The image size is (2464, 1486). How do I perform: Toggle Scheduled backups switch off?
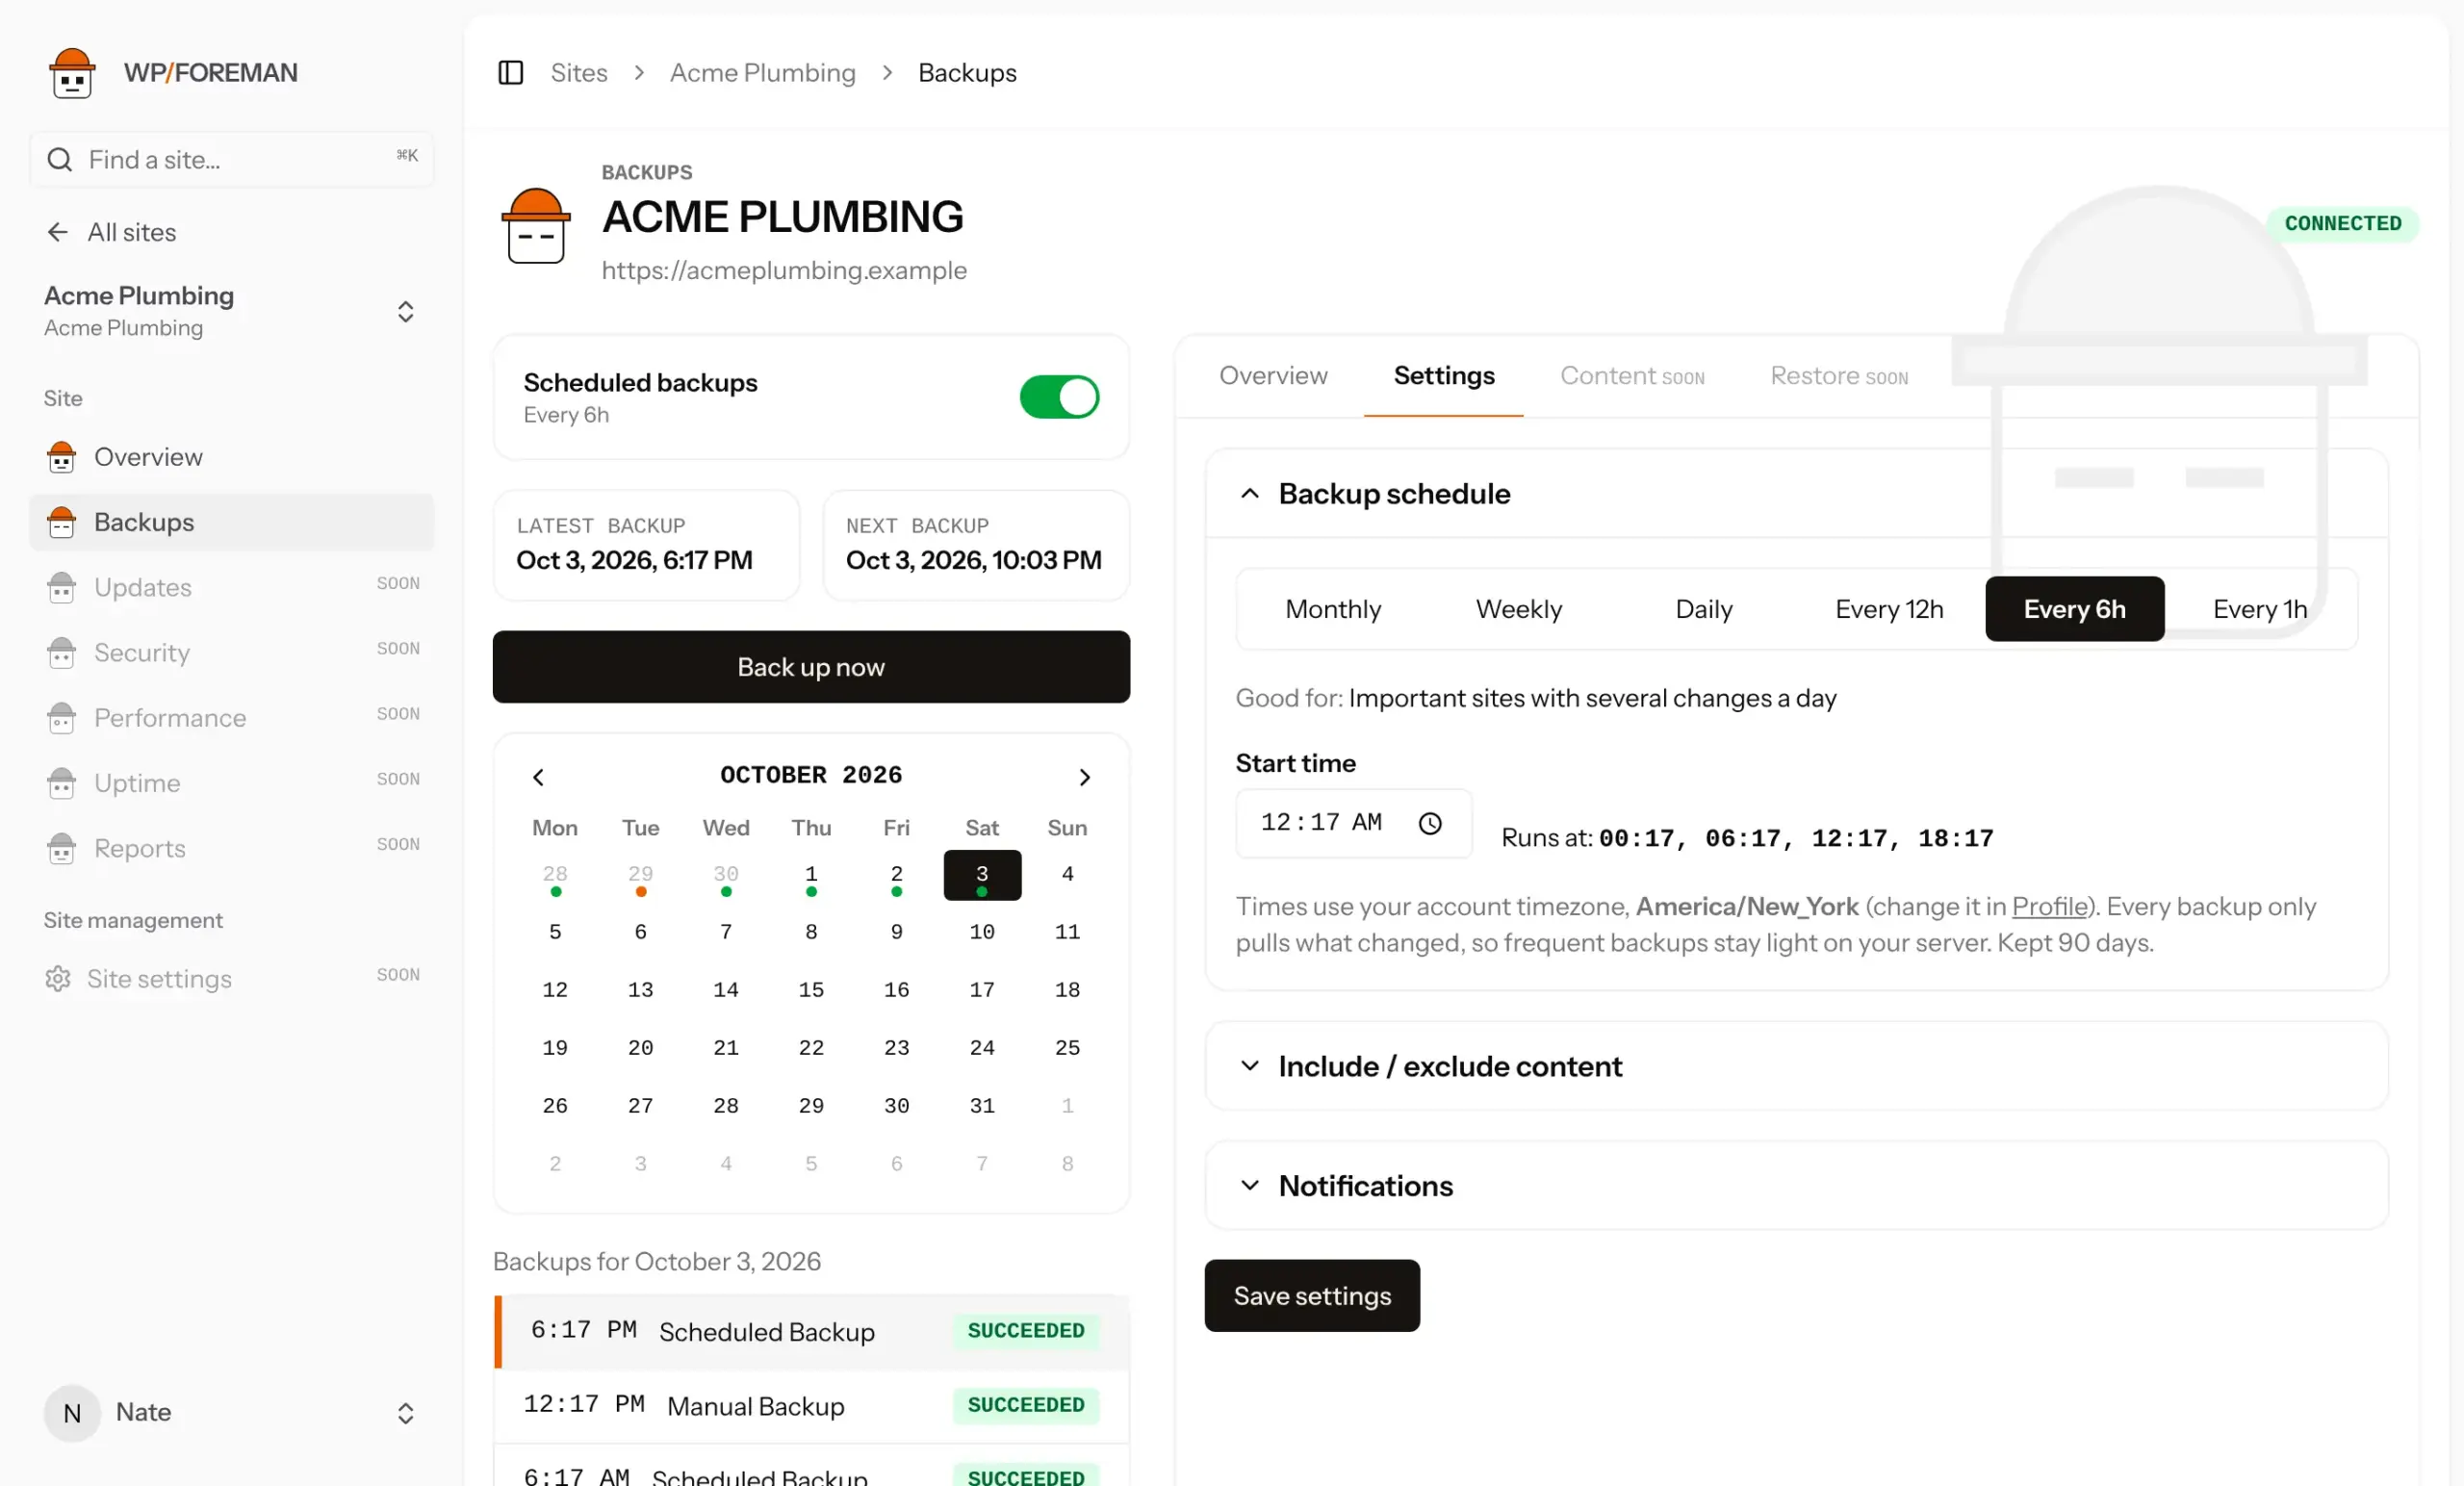[x=1059, y=397]
